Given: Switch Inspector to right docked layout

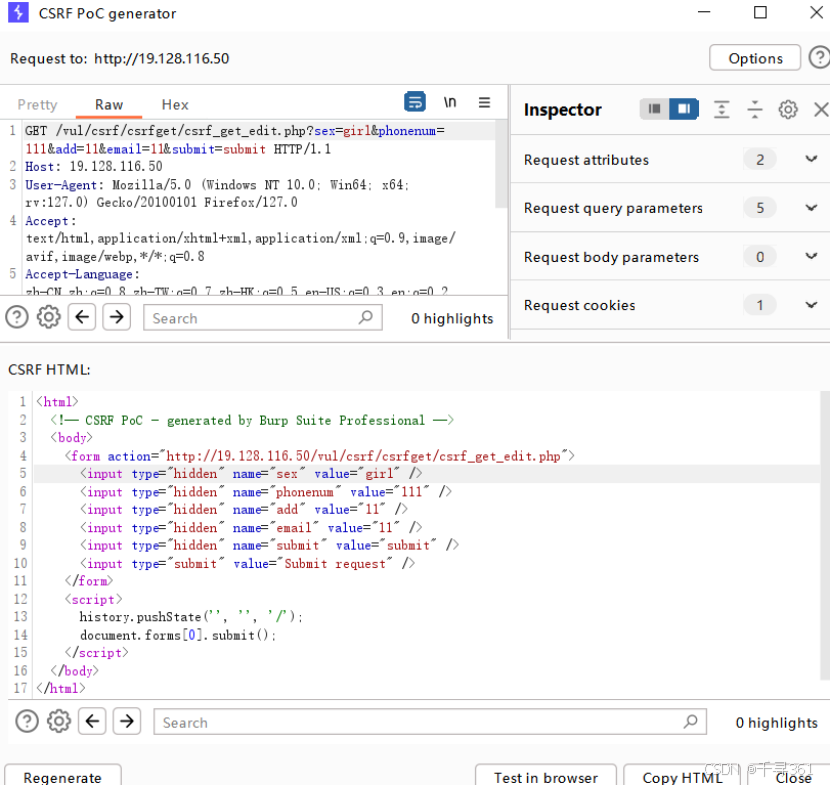Looking at the screenshot, I should click(x=683, y=109).
